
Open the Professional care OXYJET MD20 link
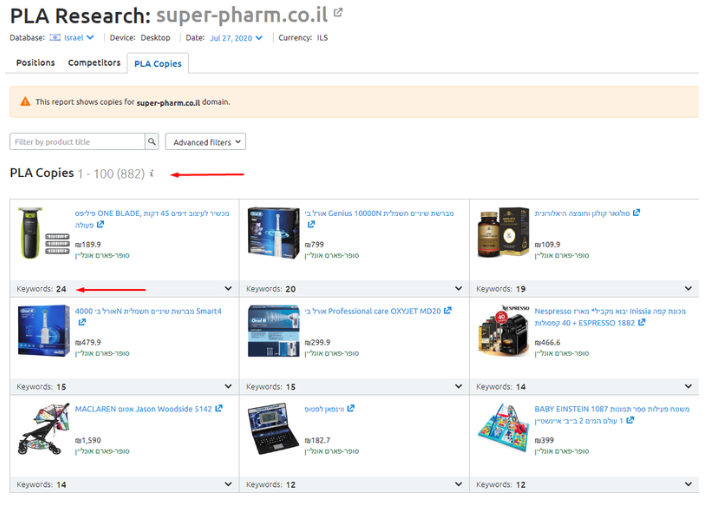[373, 311]
